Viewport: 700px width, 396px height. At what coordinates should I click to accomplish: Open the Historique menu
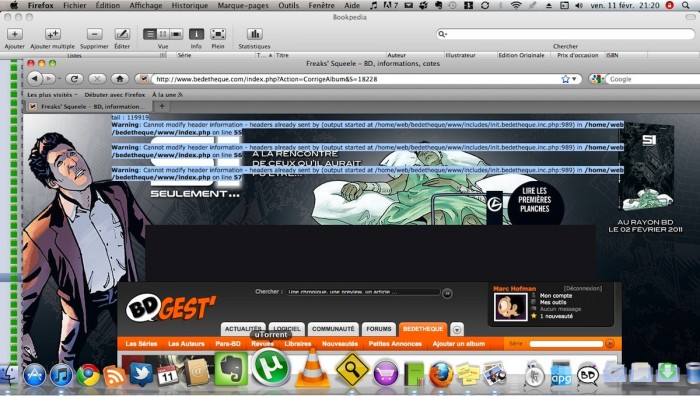point(190,5)
